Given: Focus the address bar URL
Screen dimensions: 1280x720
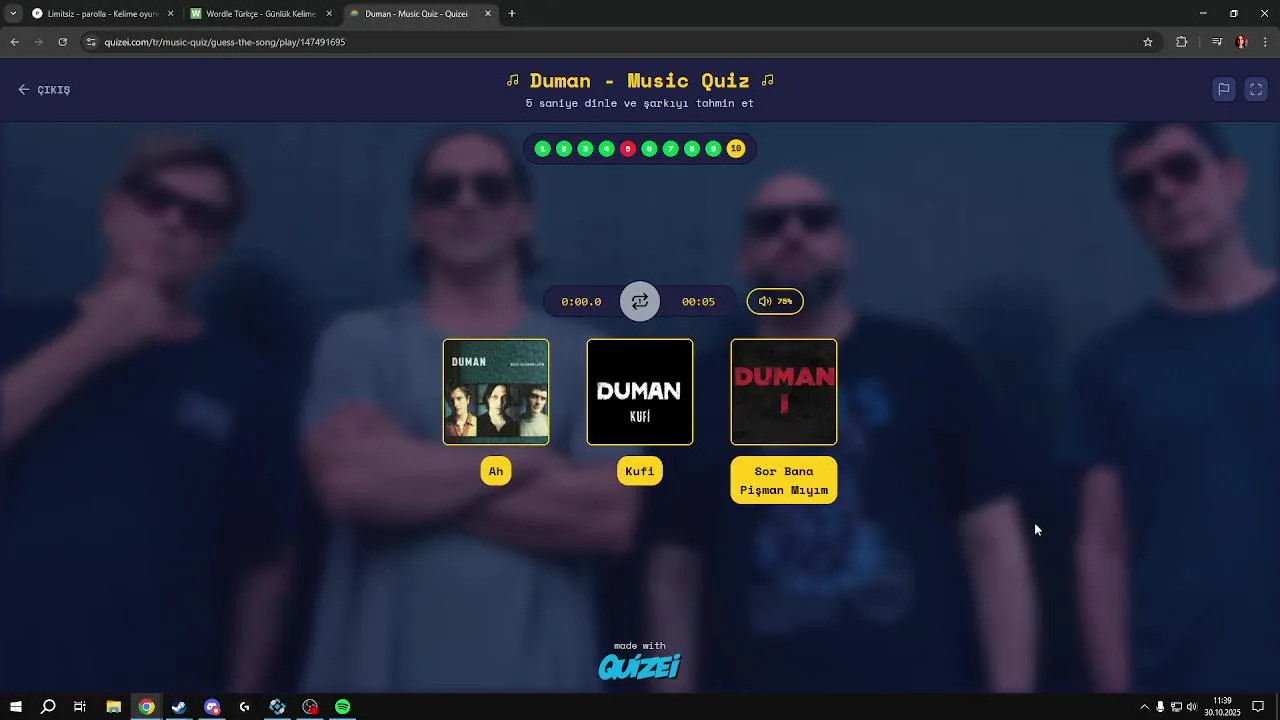Looking at the screenshot, I should 225,42.
